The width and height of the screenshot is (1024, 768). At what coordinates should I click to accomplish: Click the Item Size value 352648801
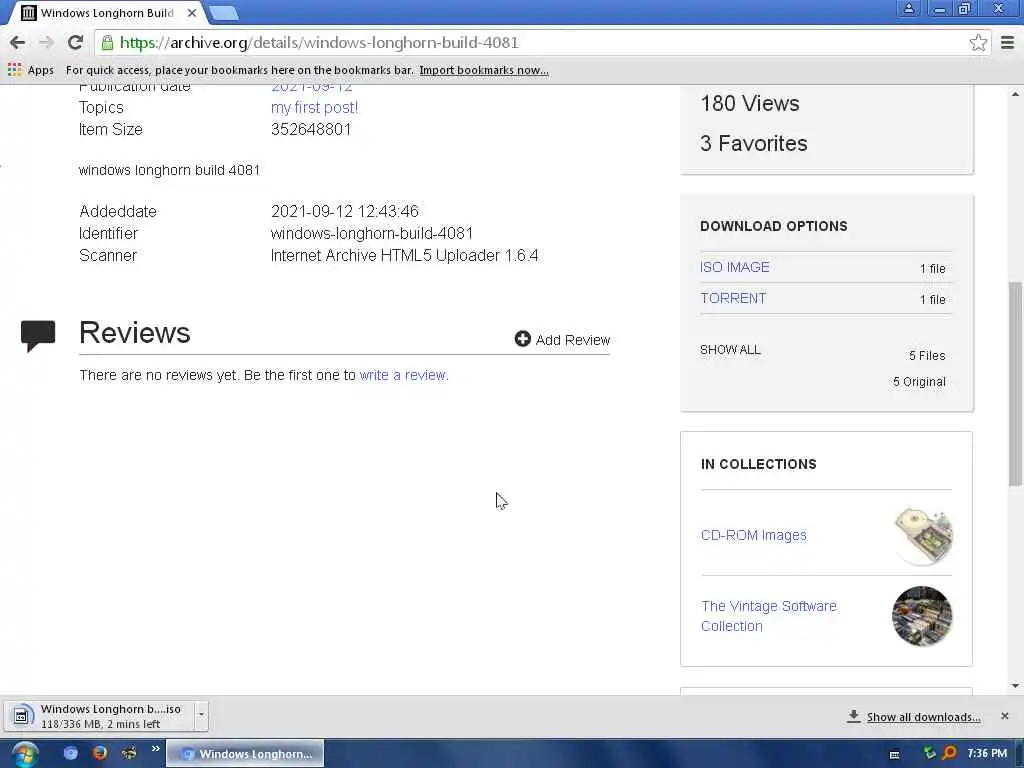click(311, 129)
